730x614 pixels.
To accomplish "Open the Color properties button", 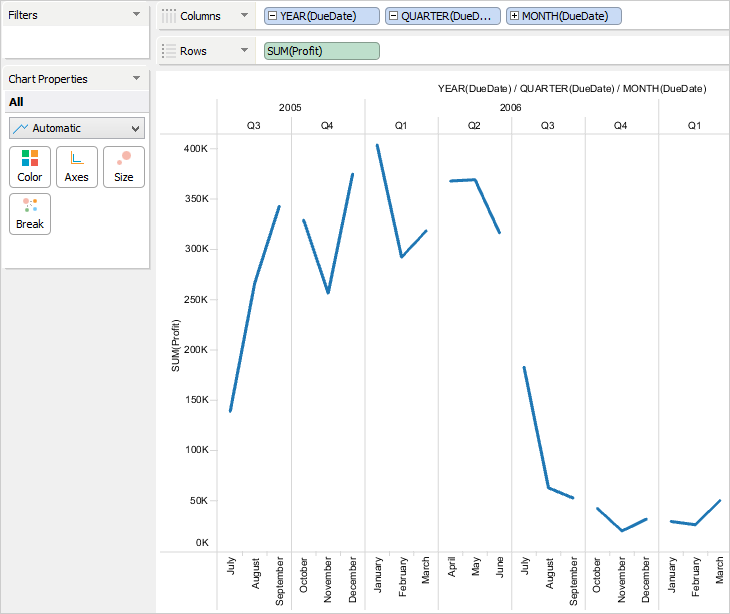I will click(x=30, y=167).
